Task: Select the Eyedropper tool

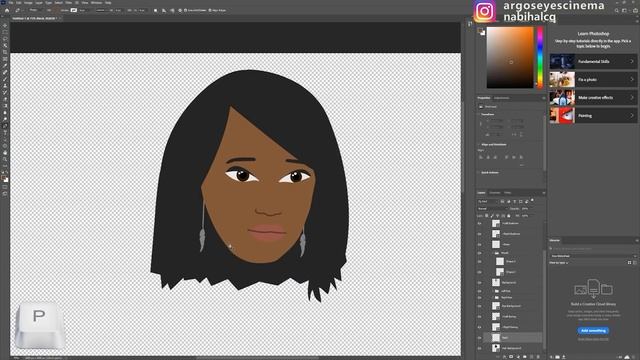Action: (5, 65)
